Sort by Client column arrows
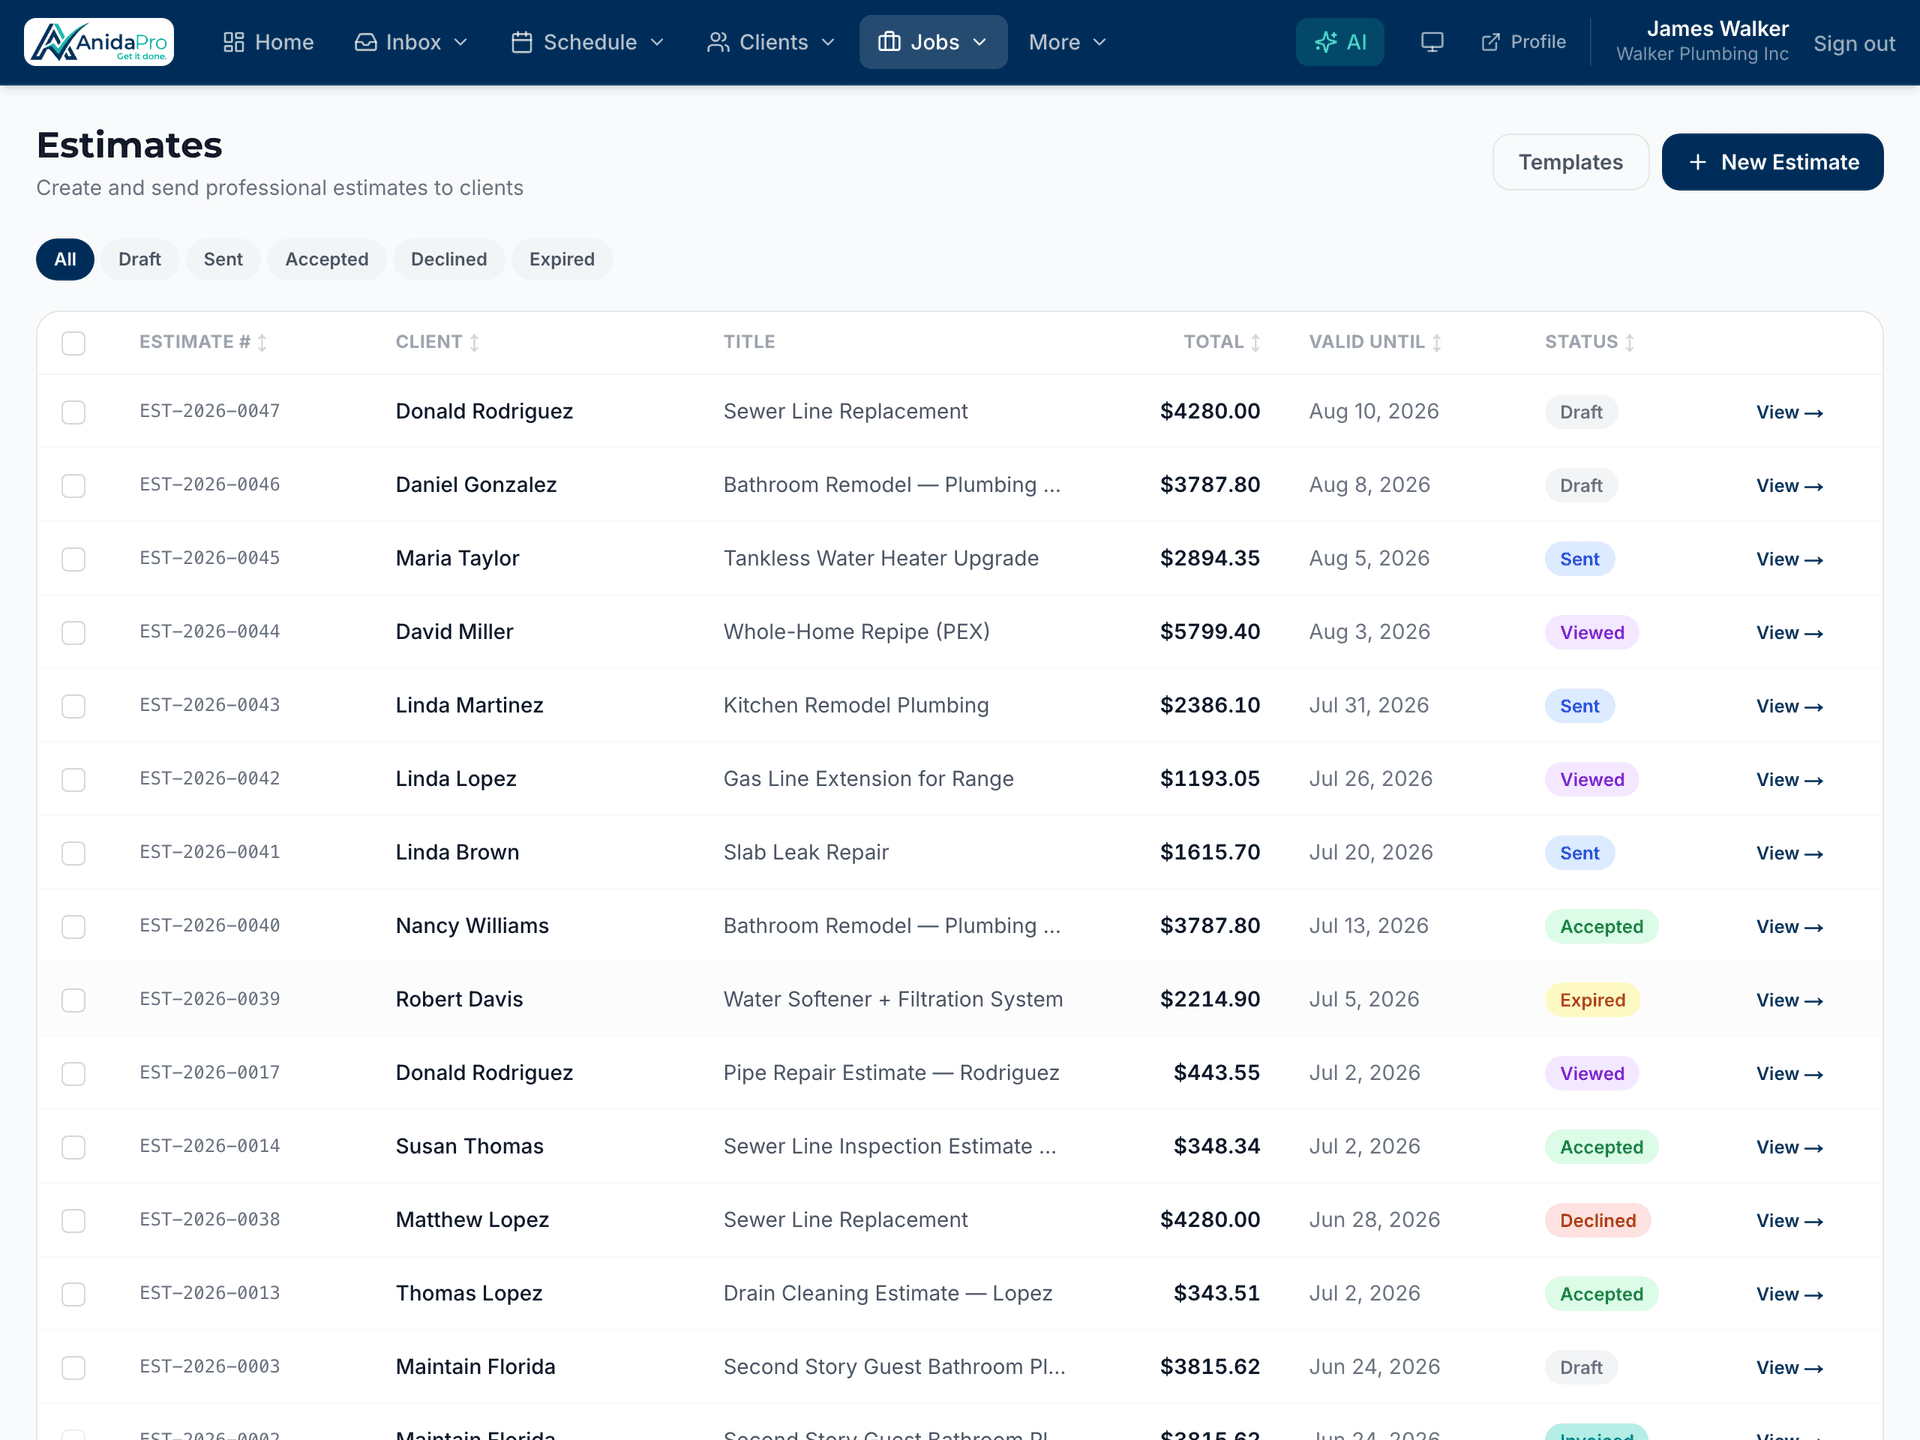This screenshot has height=1440, width=1920. click(474, 343)
